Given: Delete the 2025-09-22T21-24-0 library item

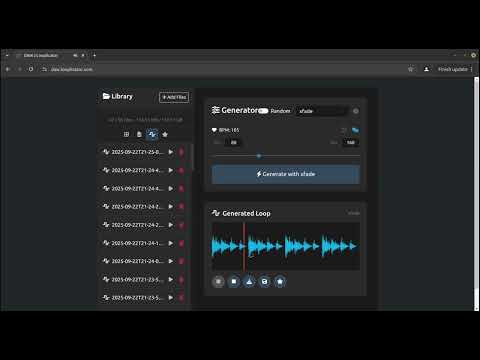Looking at the screenshot, I should pos(181,261).
